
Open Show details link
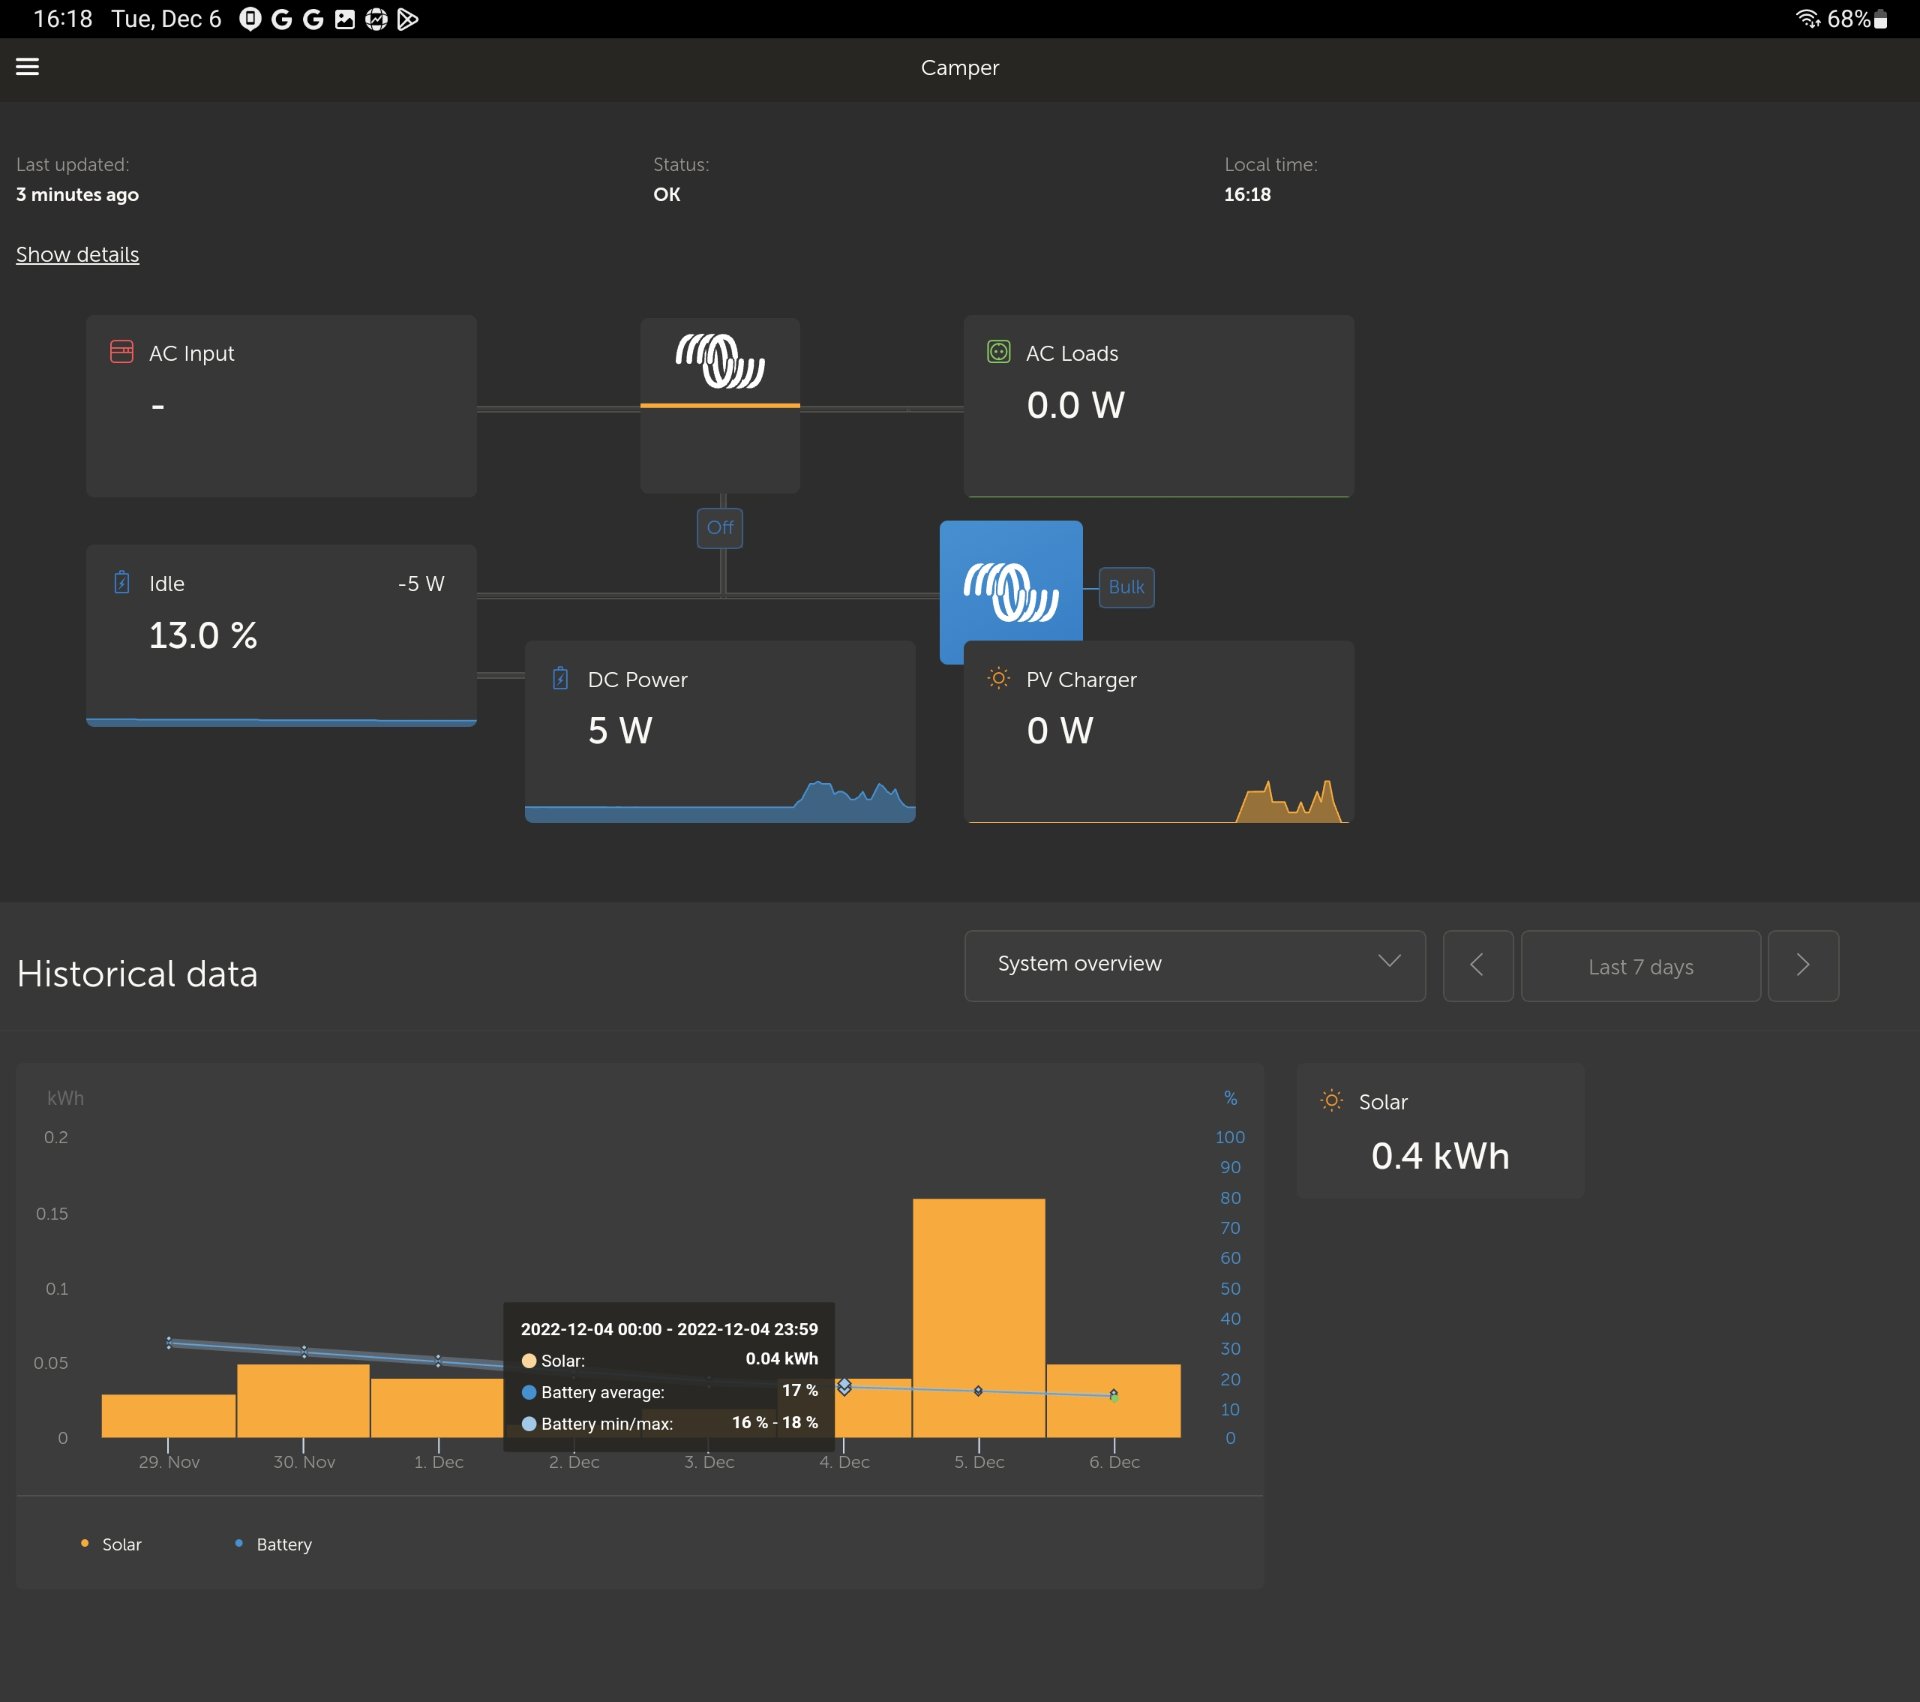[x=77, y=255]
